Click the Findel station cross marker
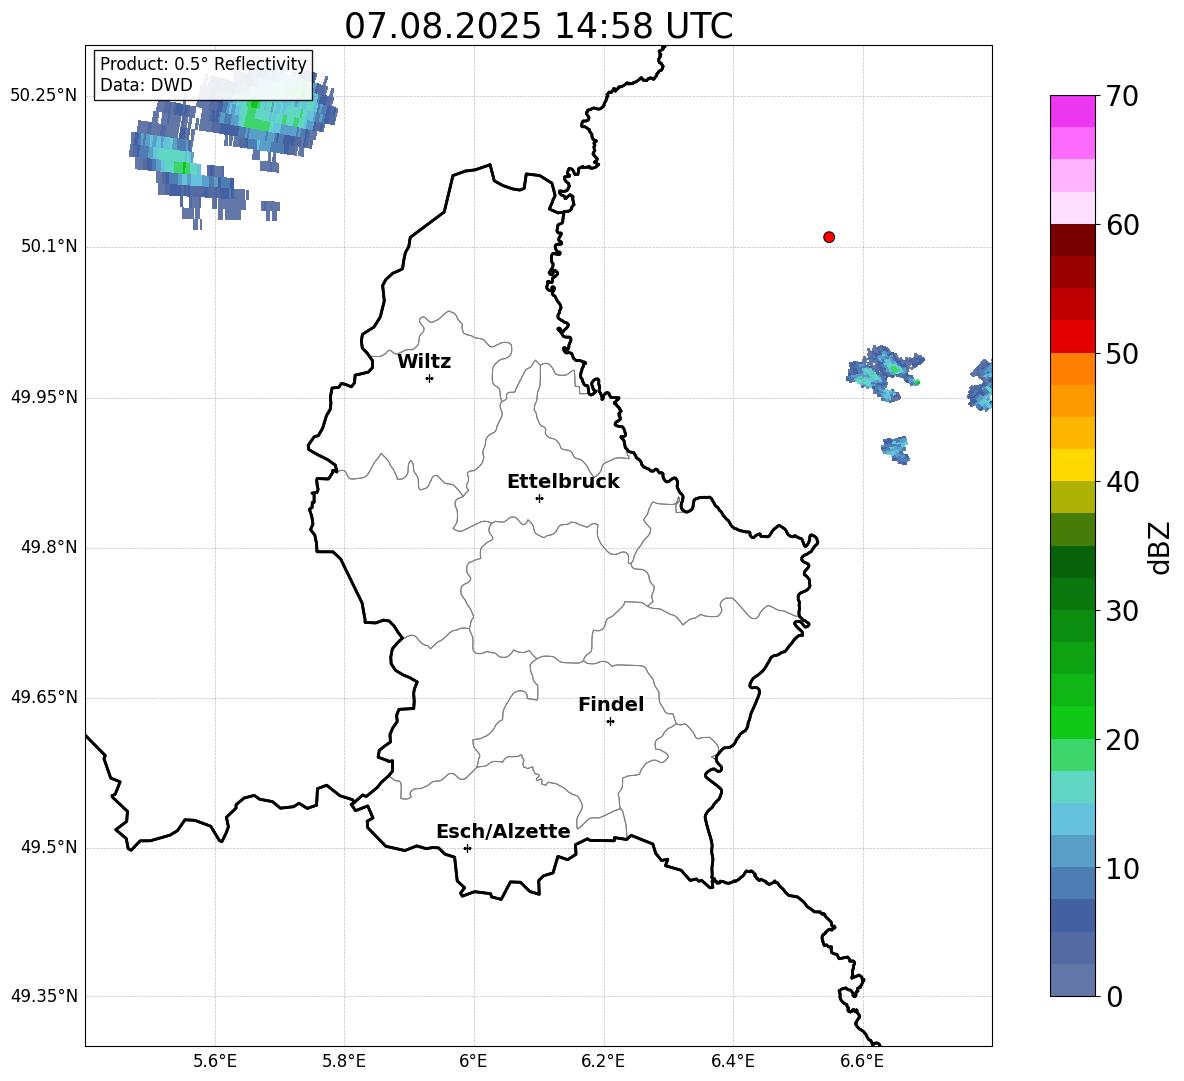This screenshot has width=1184, height=1081. 610,722
